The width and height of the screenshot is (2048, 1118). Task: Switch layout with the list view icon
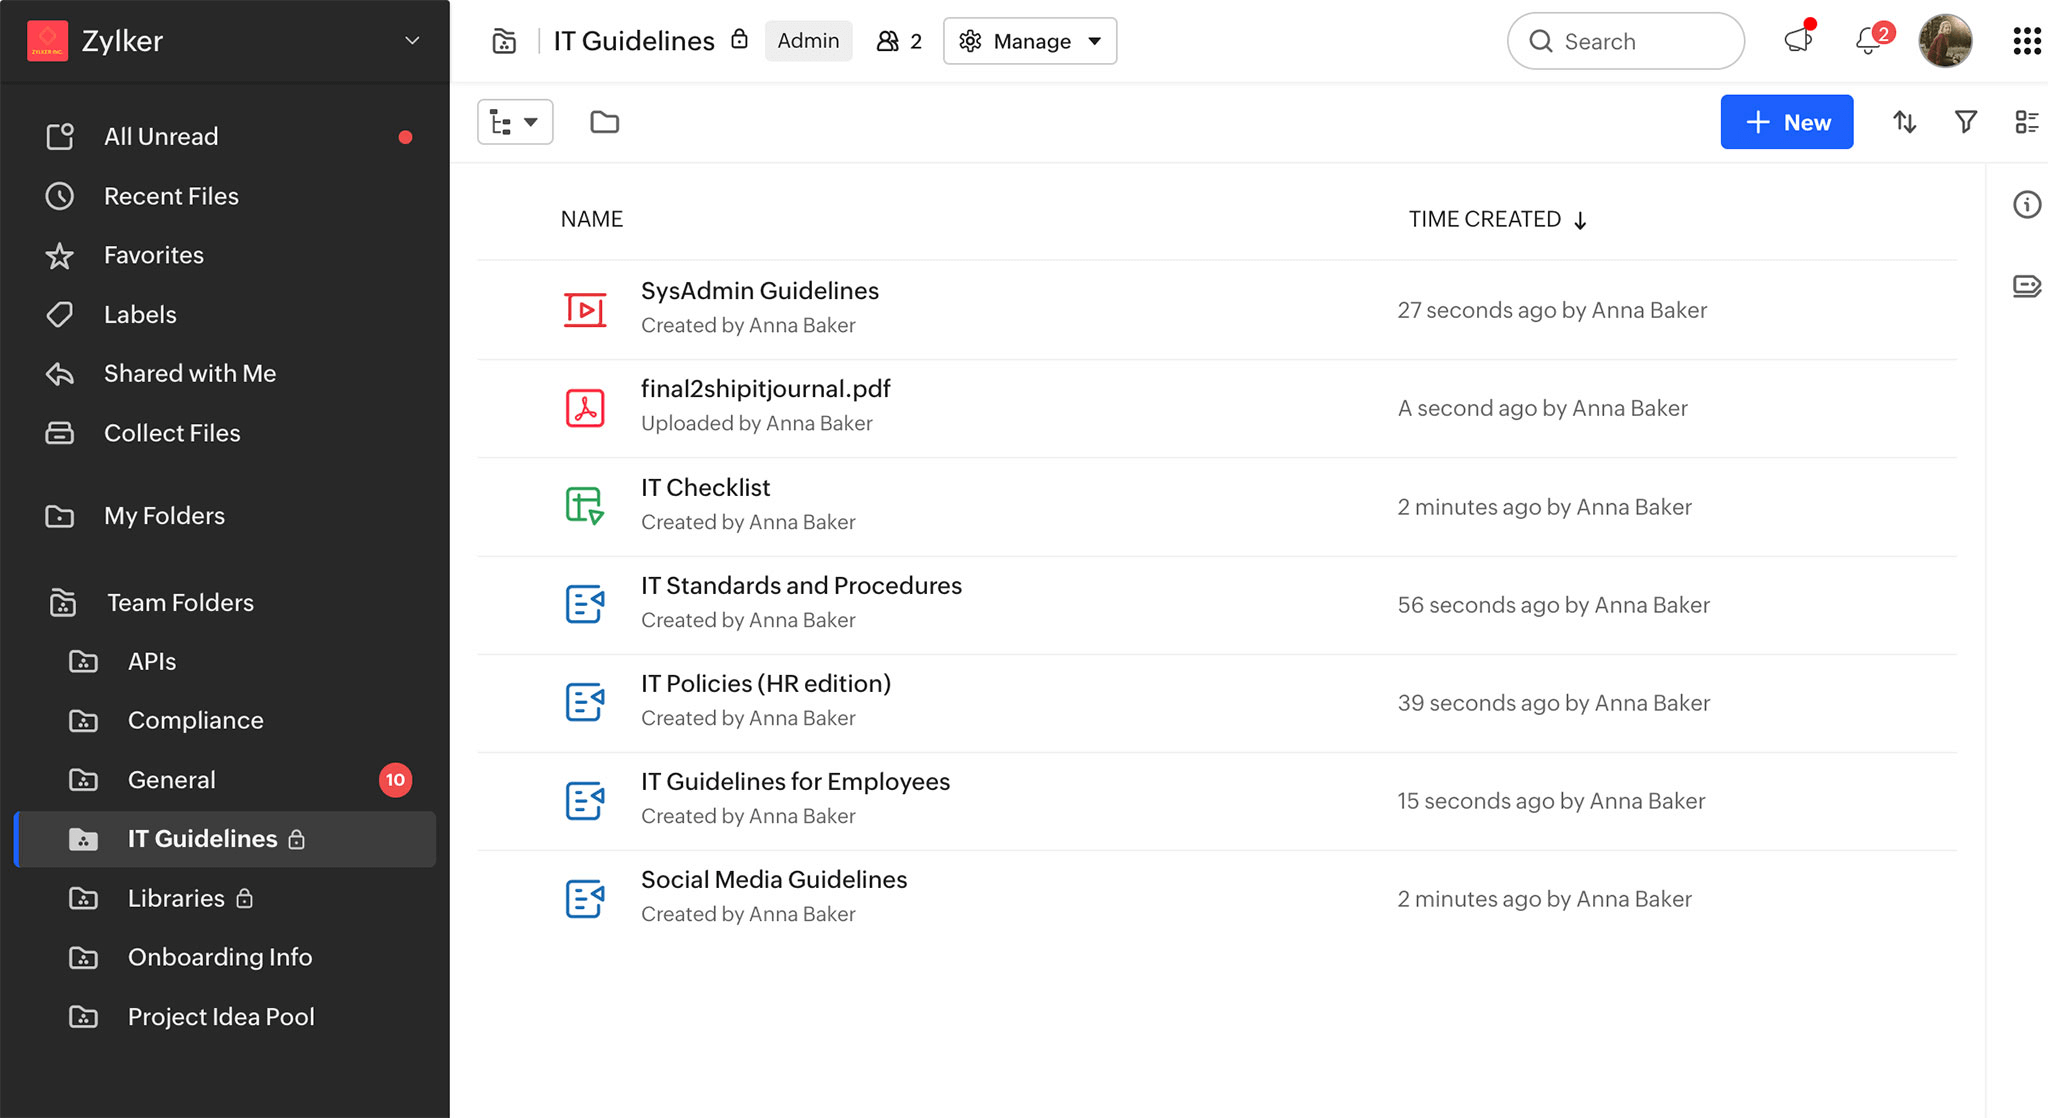point(2026,122)
